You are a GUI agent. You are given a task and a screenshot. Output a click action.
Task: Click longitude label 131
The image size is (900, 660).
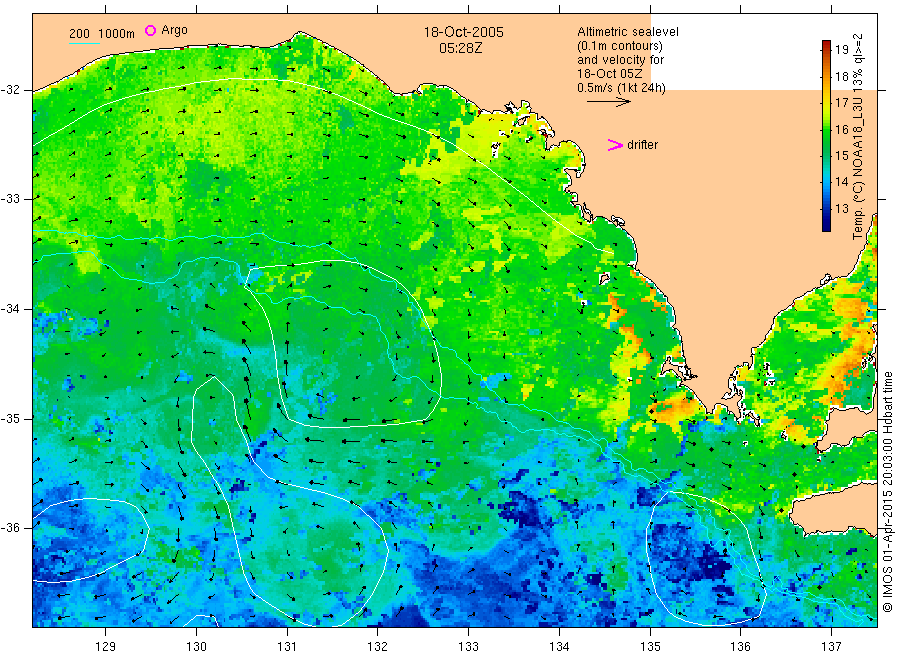287,646
